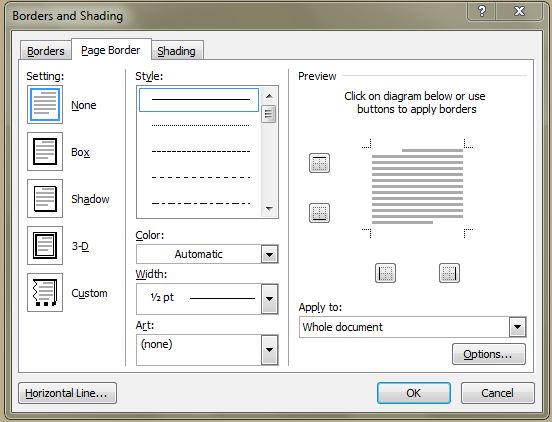Choose the Custom border setting icon
The width and height of the screenshot is (552, 422).
(x=45, y=292)
